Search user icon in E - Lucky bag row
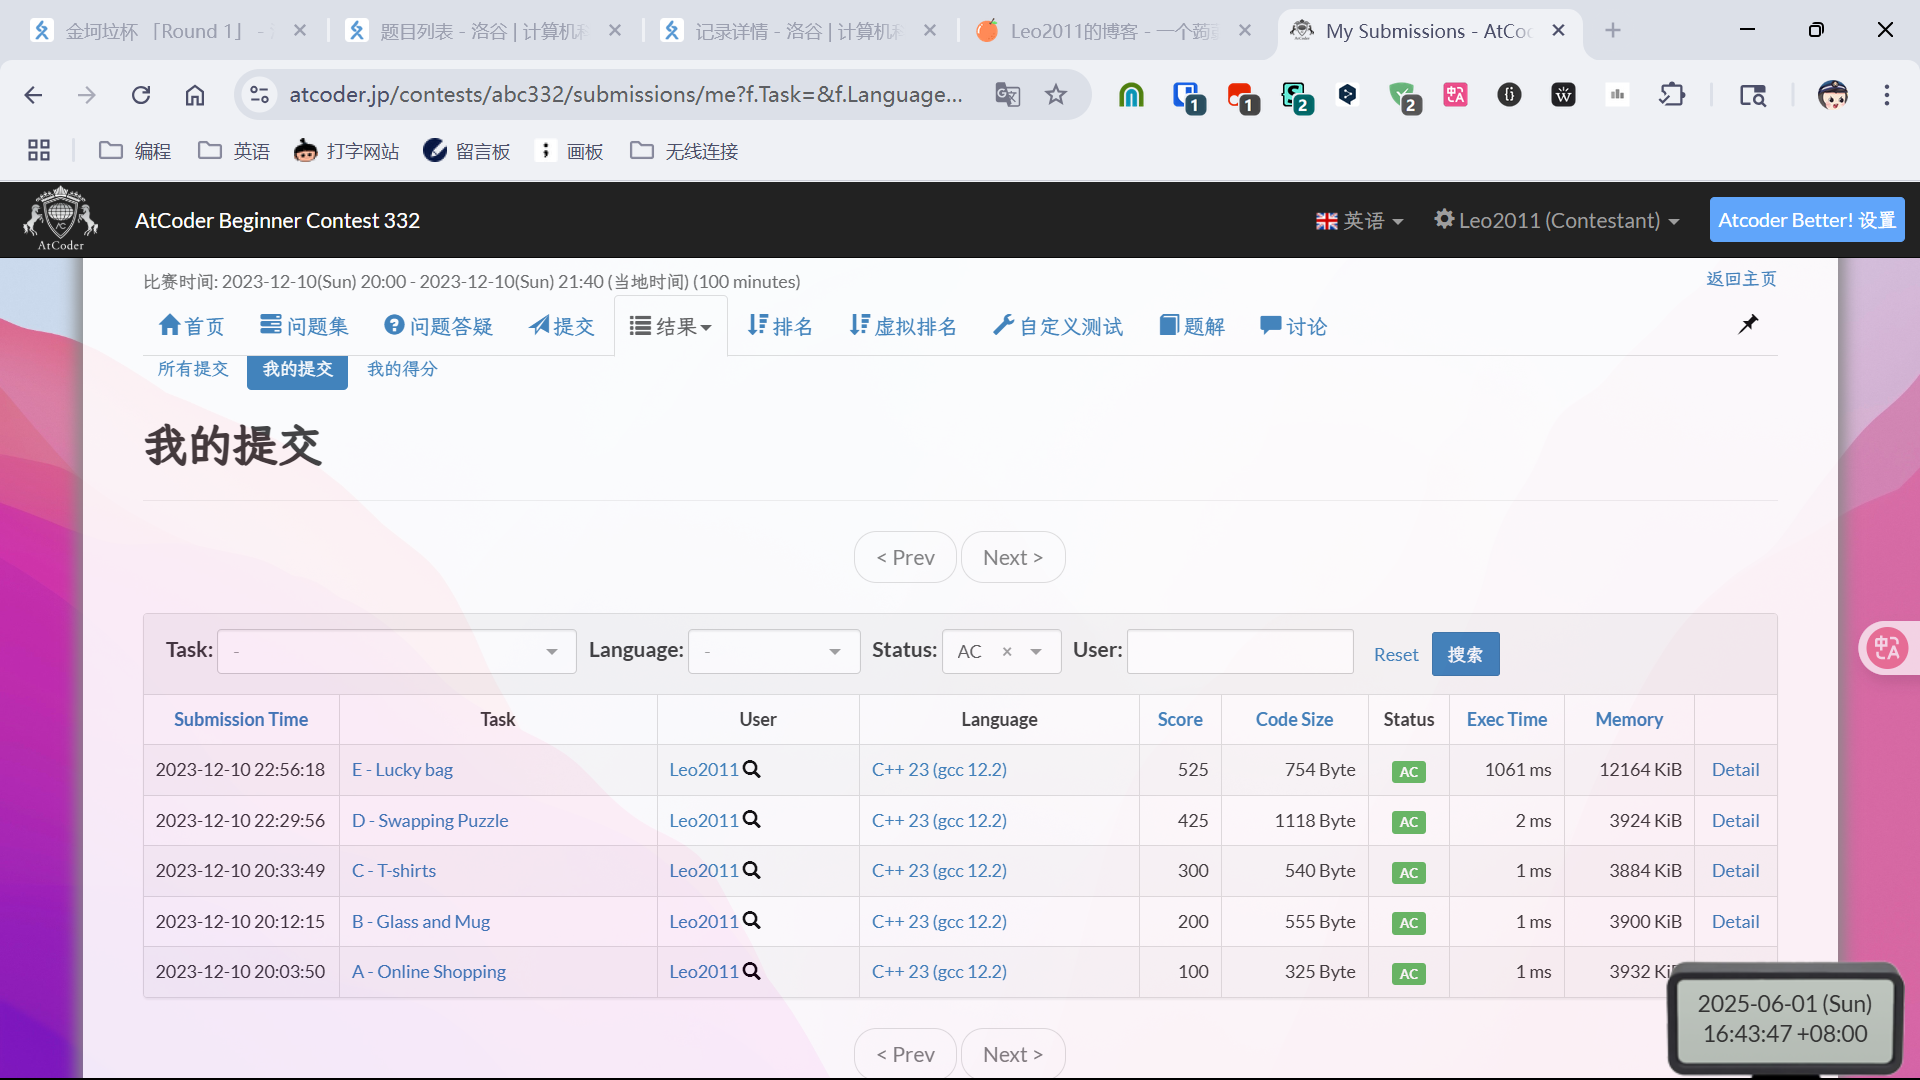1920x1080 pixels. 752,769
